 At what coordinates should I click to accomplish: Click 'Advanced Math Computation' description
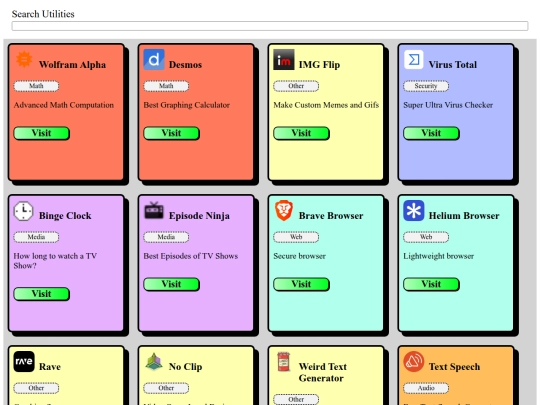click(x=64, y=105)
